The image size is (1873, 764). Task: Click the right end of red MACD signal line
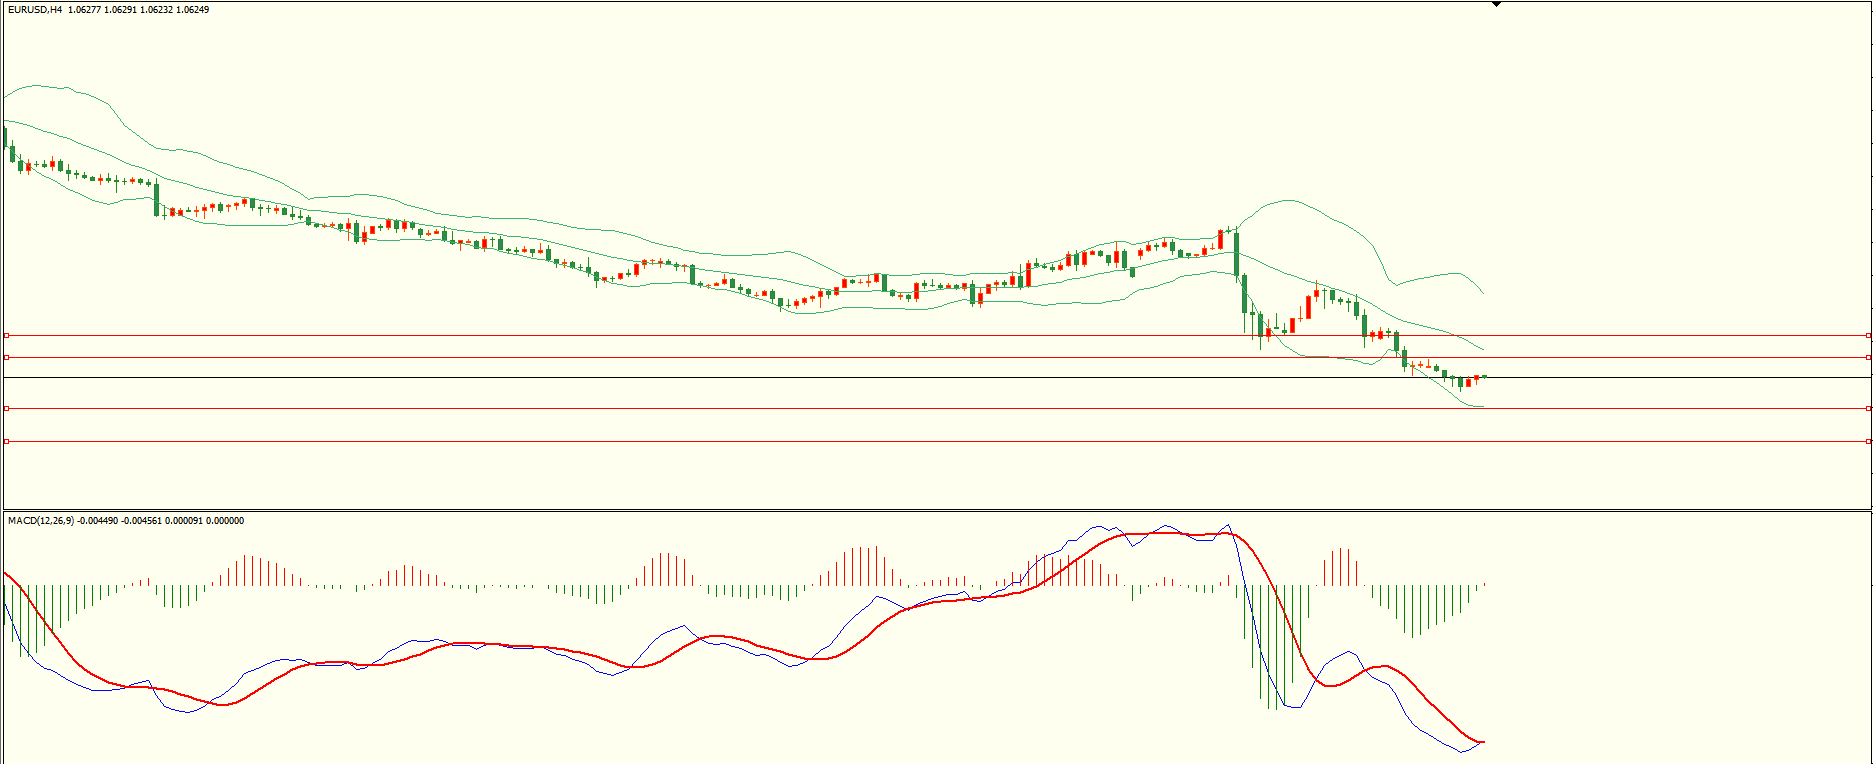[1483, 742]
